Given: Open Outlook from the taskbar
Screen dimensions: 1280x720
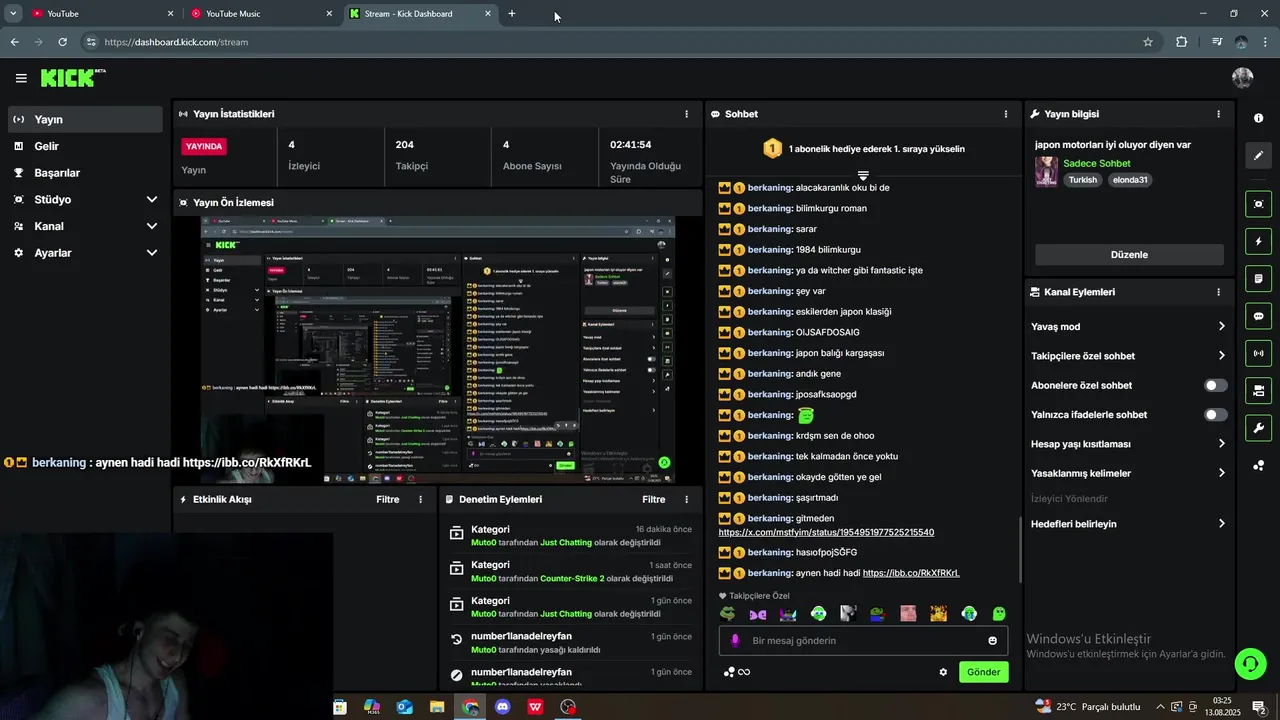Looking at the screenshot, I should tap(404, 707).
